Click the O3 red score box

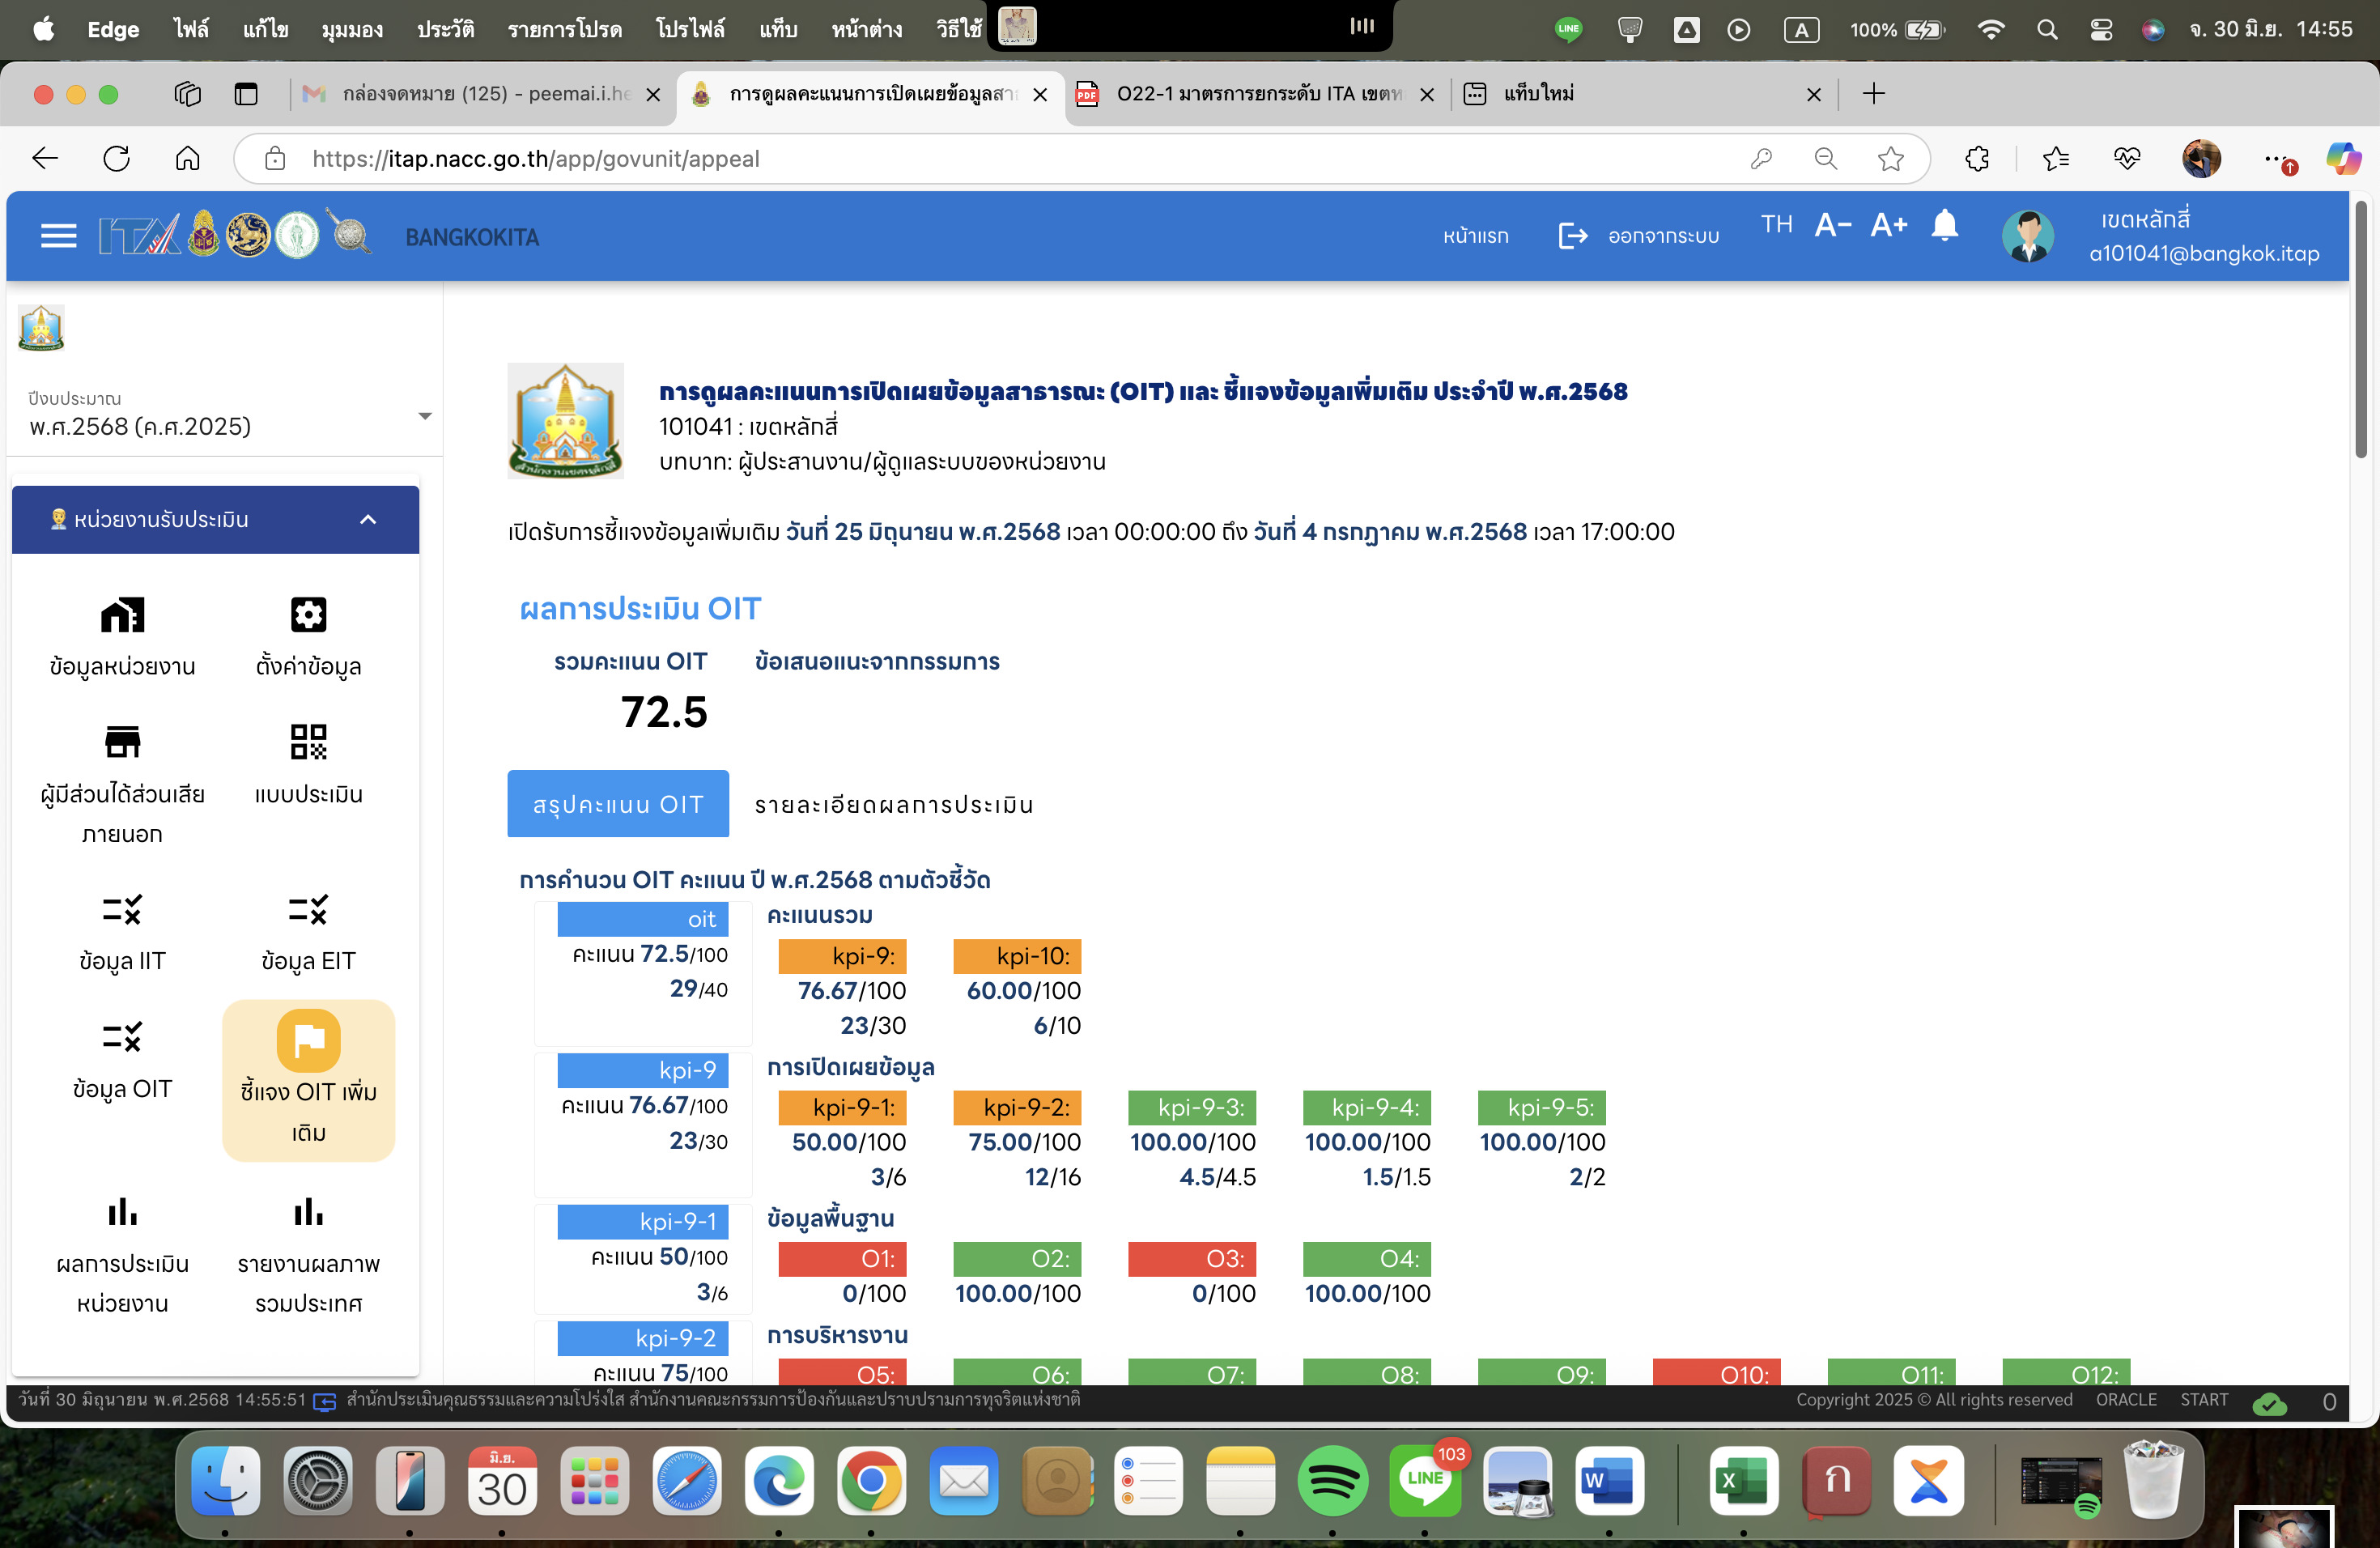1192,1258
